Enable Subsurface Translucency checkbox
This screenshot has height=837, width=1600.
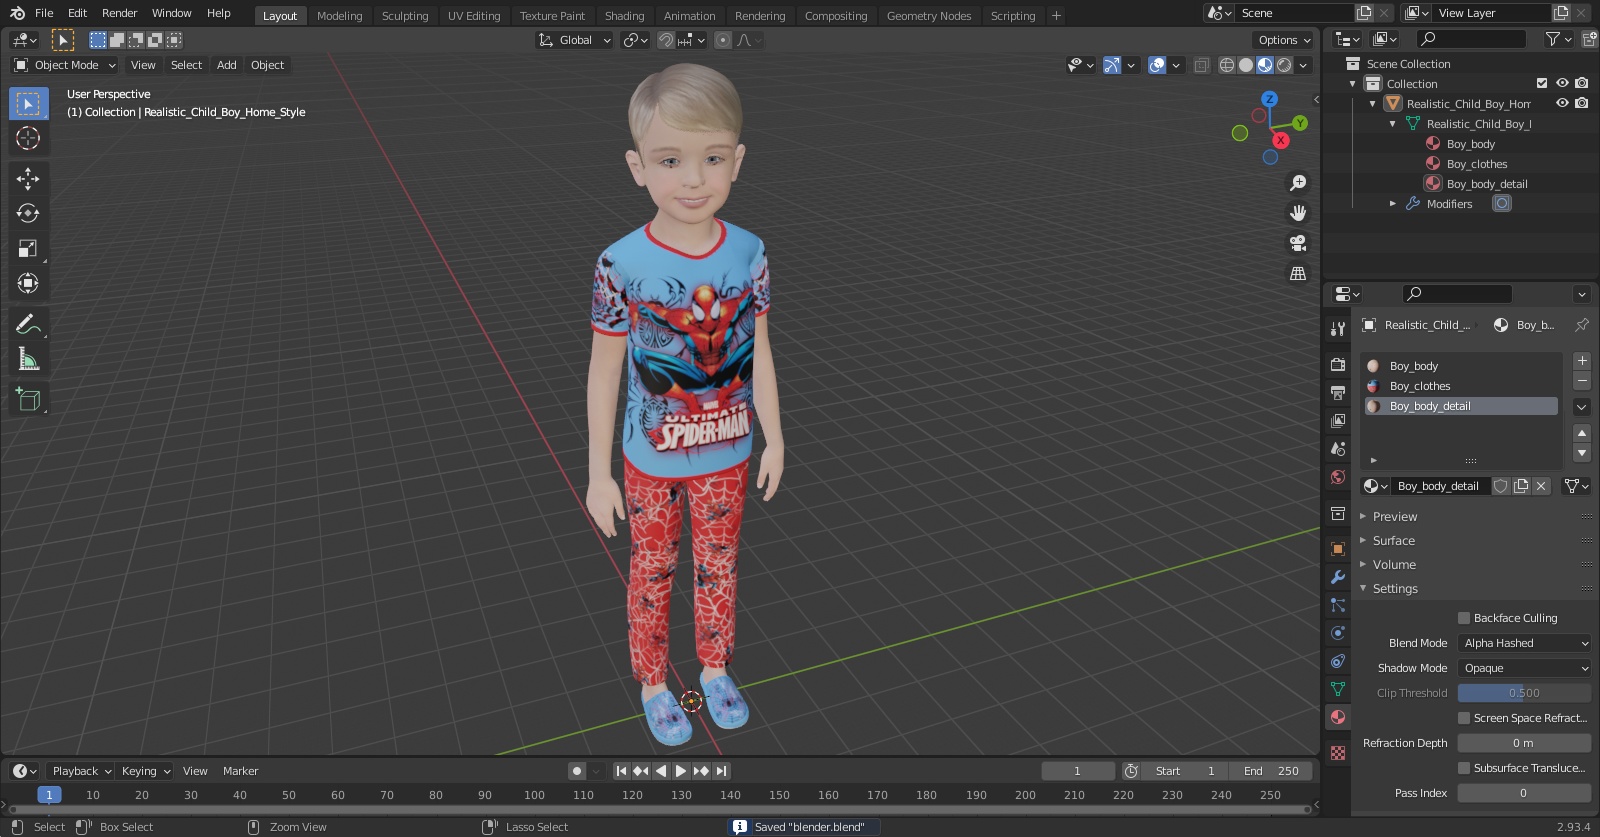pyautogui.click(x=1464, y=768)
